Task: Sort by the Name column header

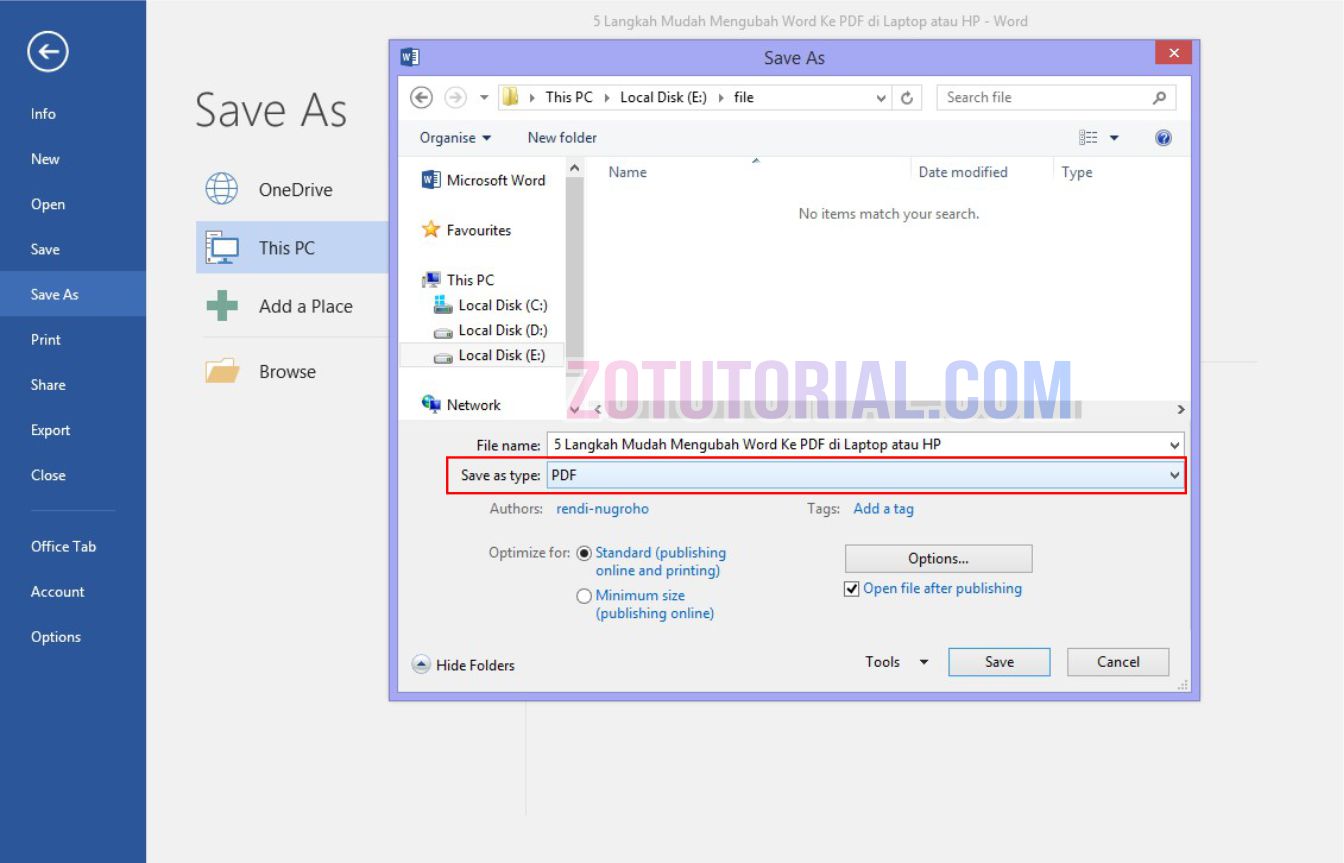Action: pos(627,172)
